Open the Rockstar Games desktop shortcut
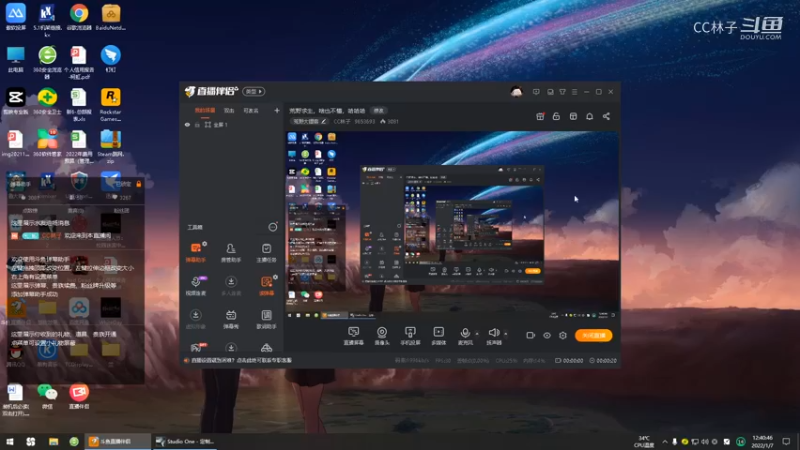Viewport: 800px width, 450px height. click(x=110, y=105)
